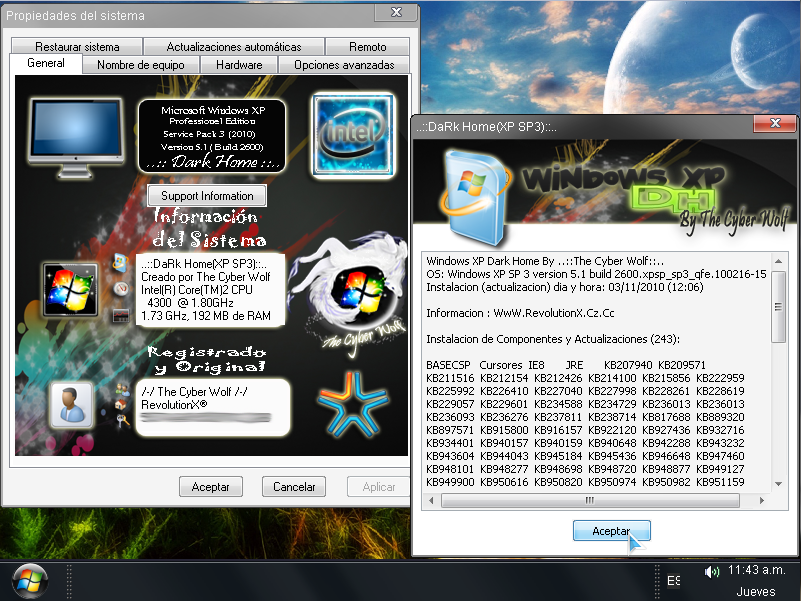This screenshot has height=601, width=801.
Task: Click the 'Instalacion de Componentes y Actualizaciones (243):' line
Action: click(x=553, y=339)
